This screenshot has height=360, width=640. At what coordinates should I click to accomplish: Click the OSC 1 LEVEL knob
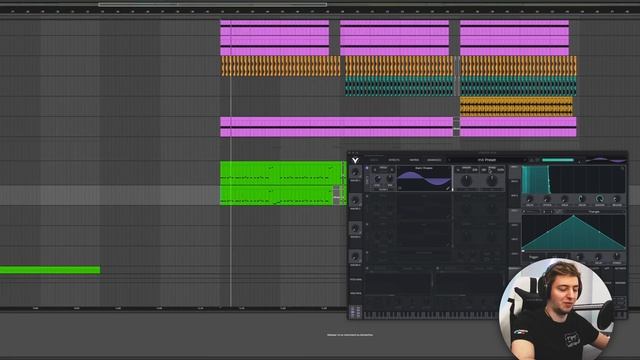click(378, 179)
